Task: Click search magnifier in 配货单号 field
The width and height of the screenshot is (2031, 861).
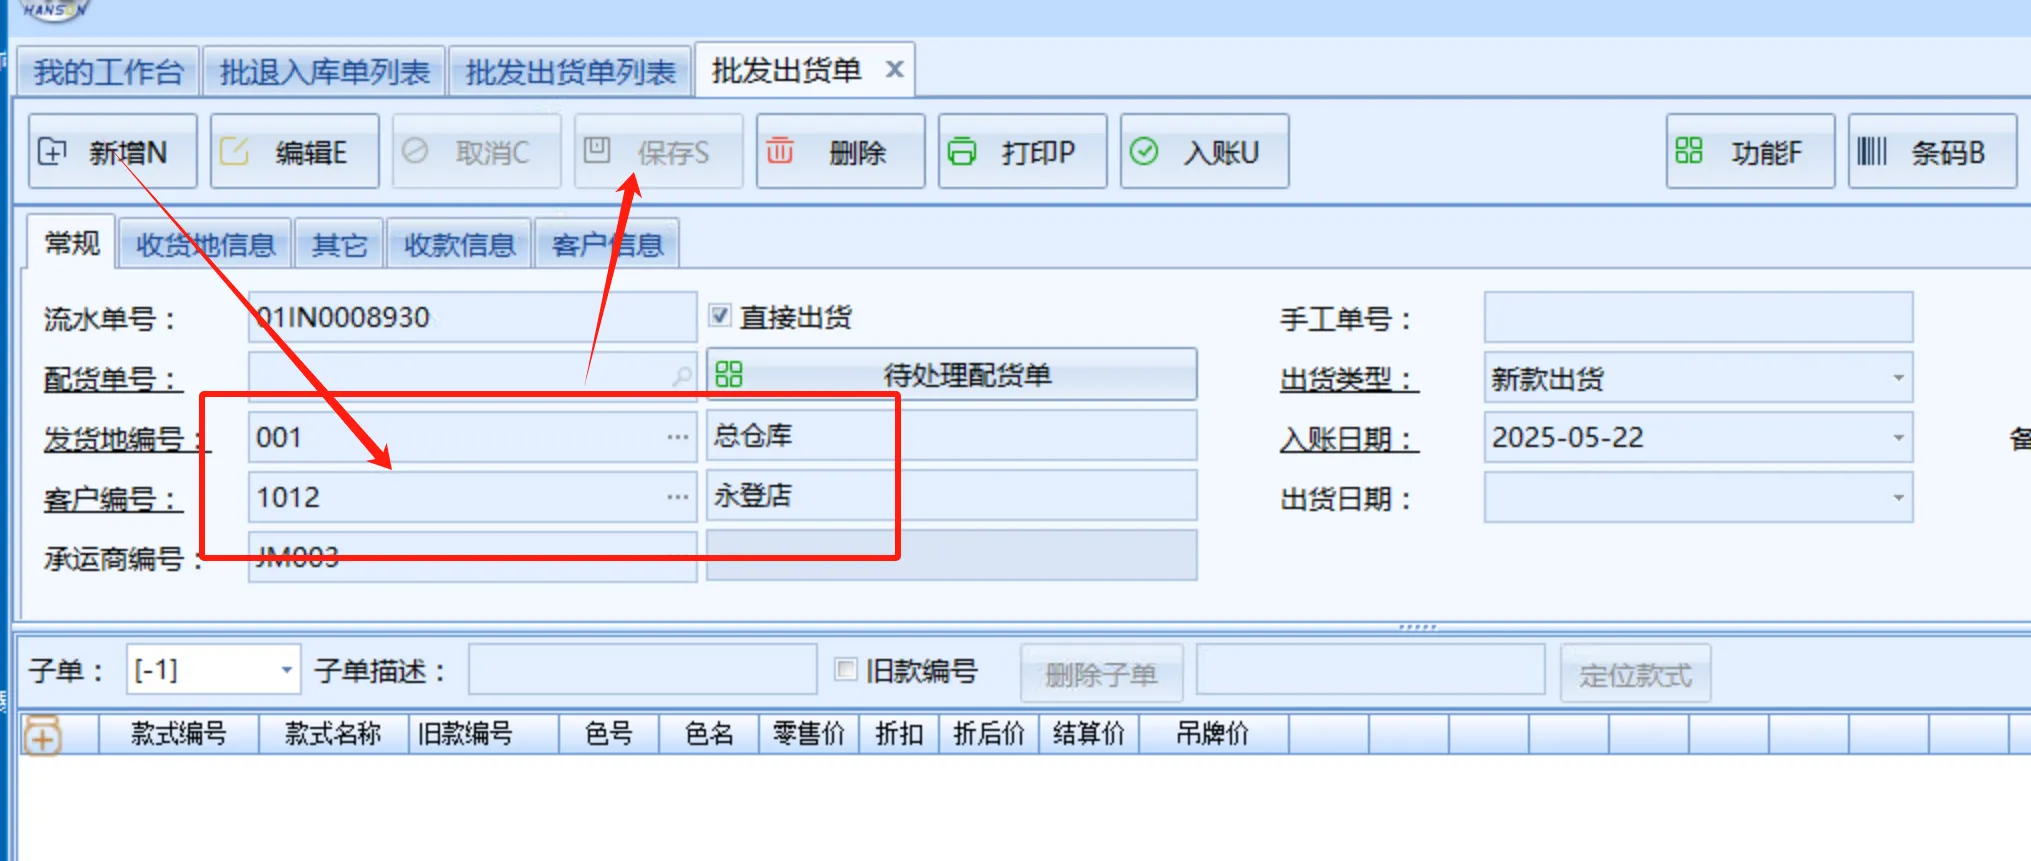Action: tap(682, 377)
